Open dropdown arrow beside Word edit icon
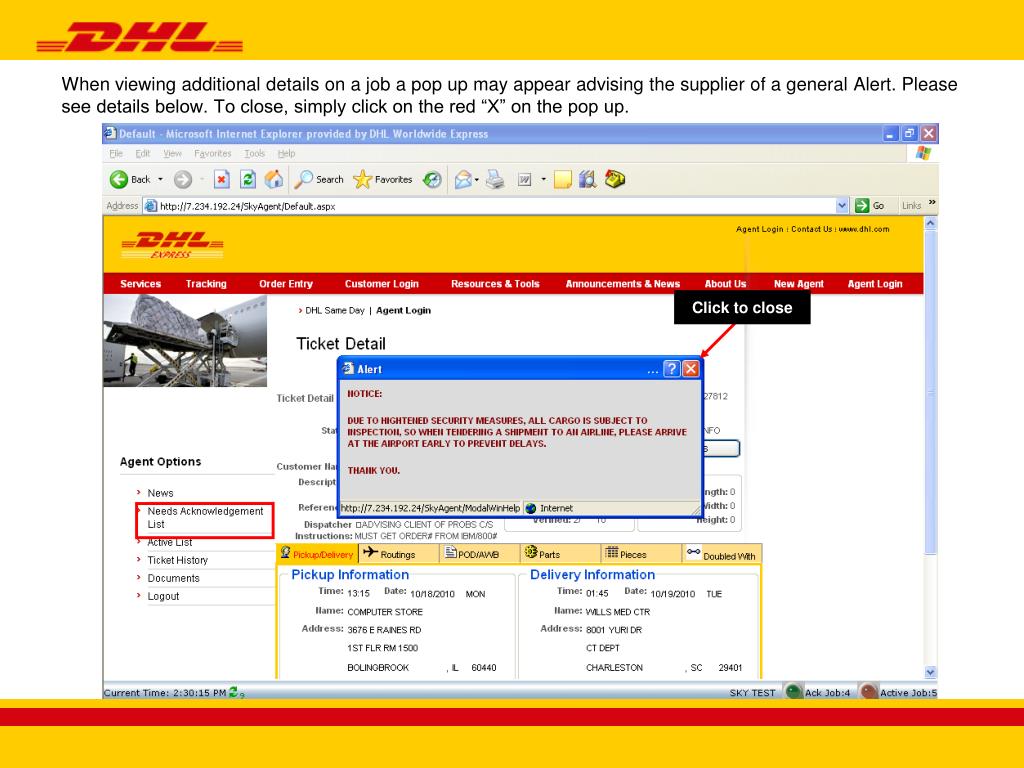This screenshot has height=768, width=1024. (x=543, y=179)
